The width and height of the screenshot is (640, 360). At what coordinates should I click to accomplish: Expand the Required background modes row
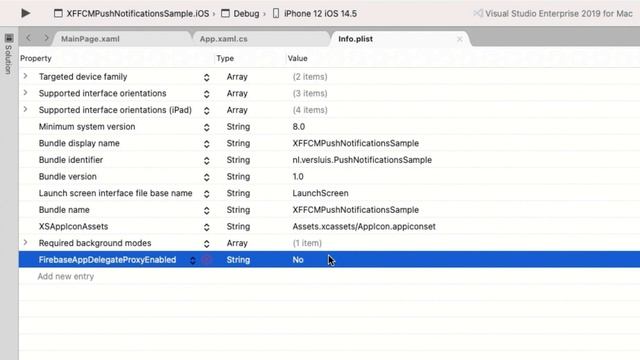[x=25, y=242]
